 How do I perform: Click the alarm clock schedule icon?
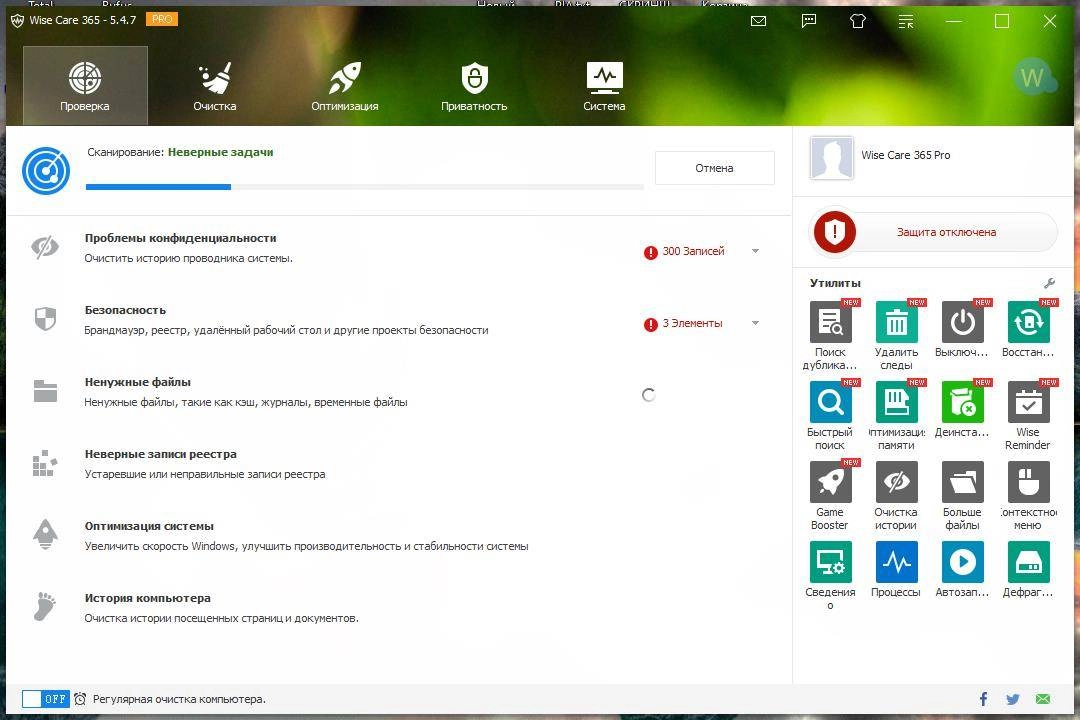point(80,699)
